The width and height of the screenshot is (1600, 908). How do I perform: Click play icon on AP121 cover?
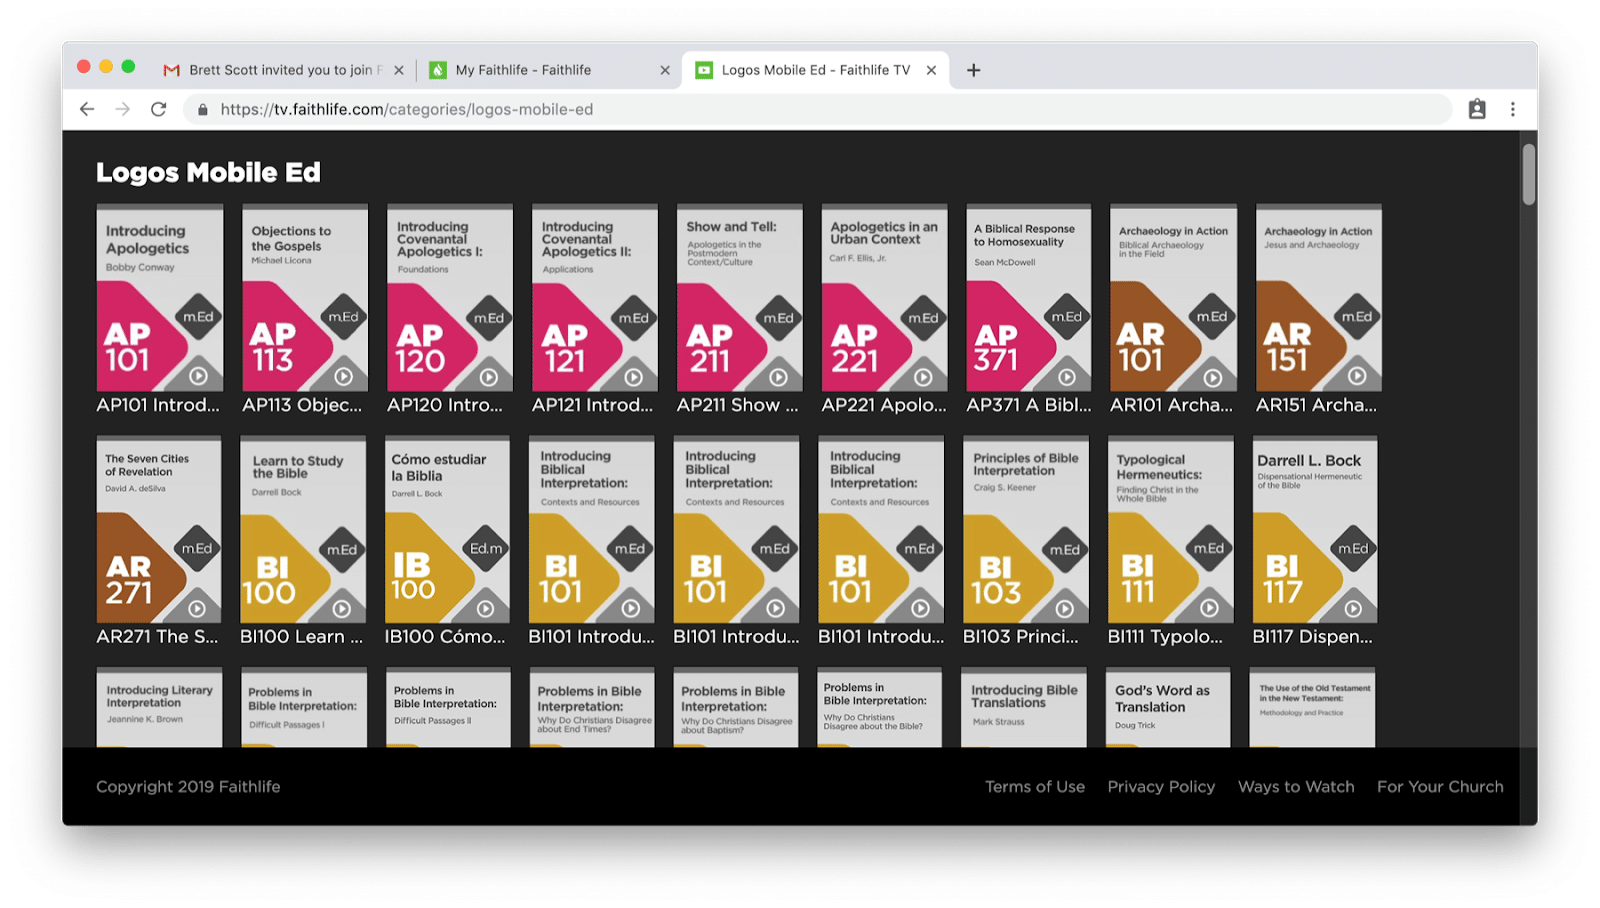[x=633, y=377]
